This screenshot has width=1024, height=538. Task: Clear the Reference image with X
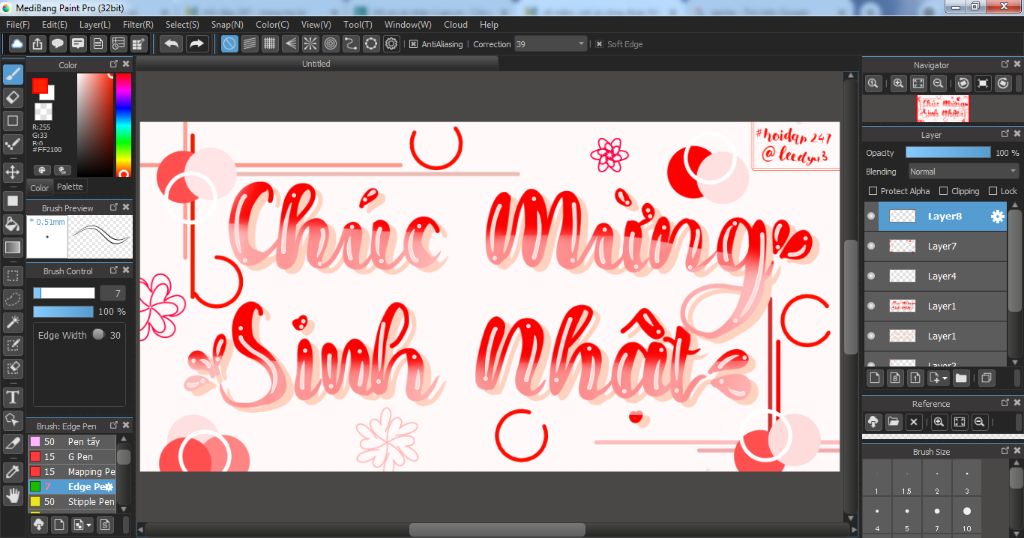coord(914,422)
